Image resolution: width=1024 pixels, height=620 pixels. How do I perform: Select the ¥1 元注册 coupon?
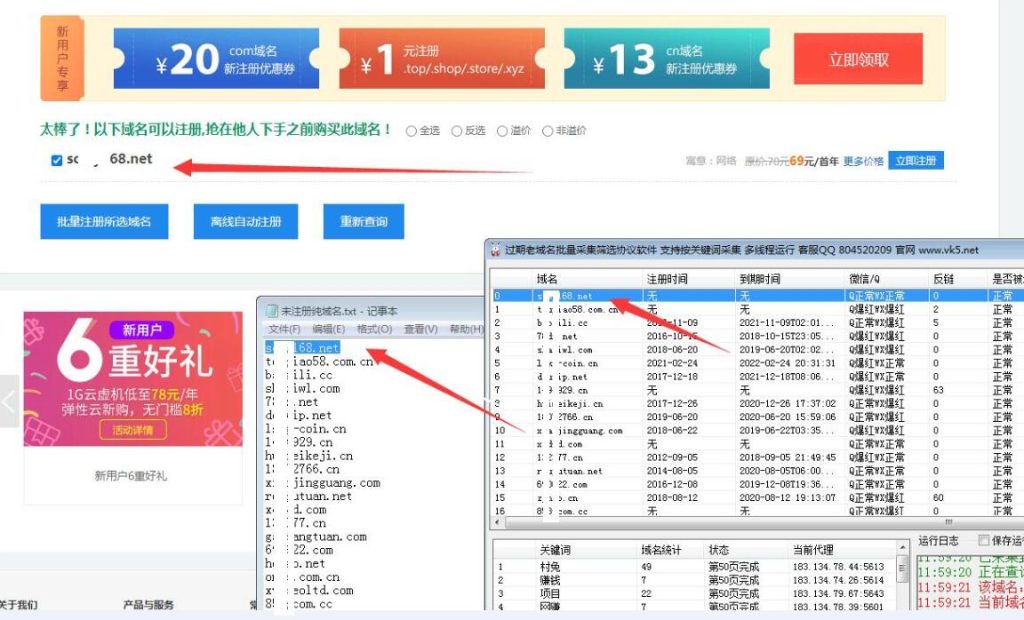click(441, 59)
